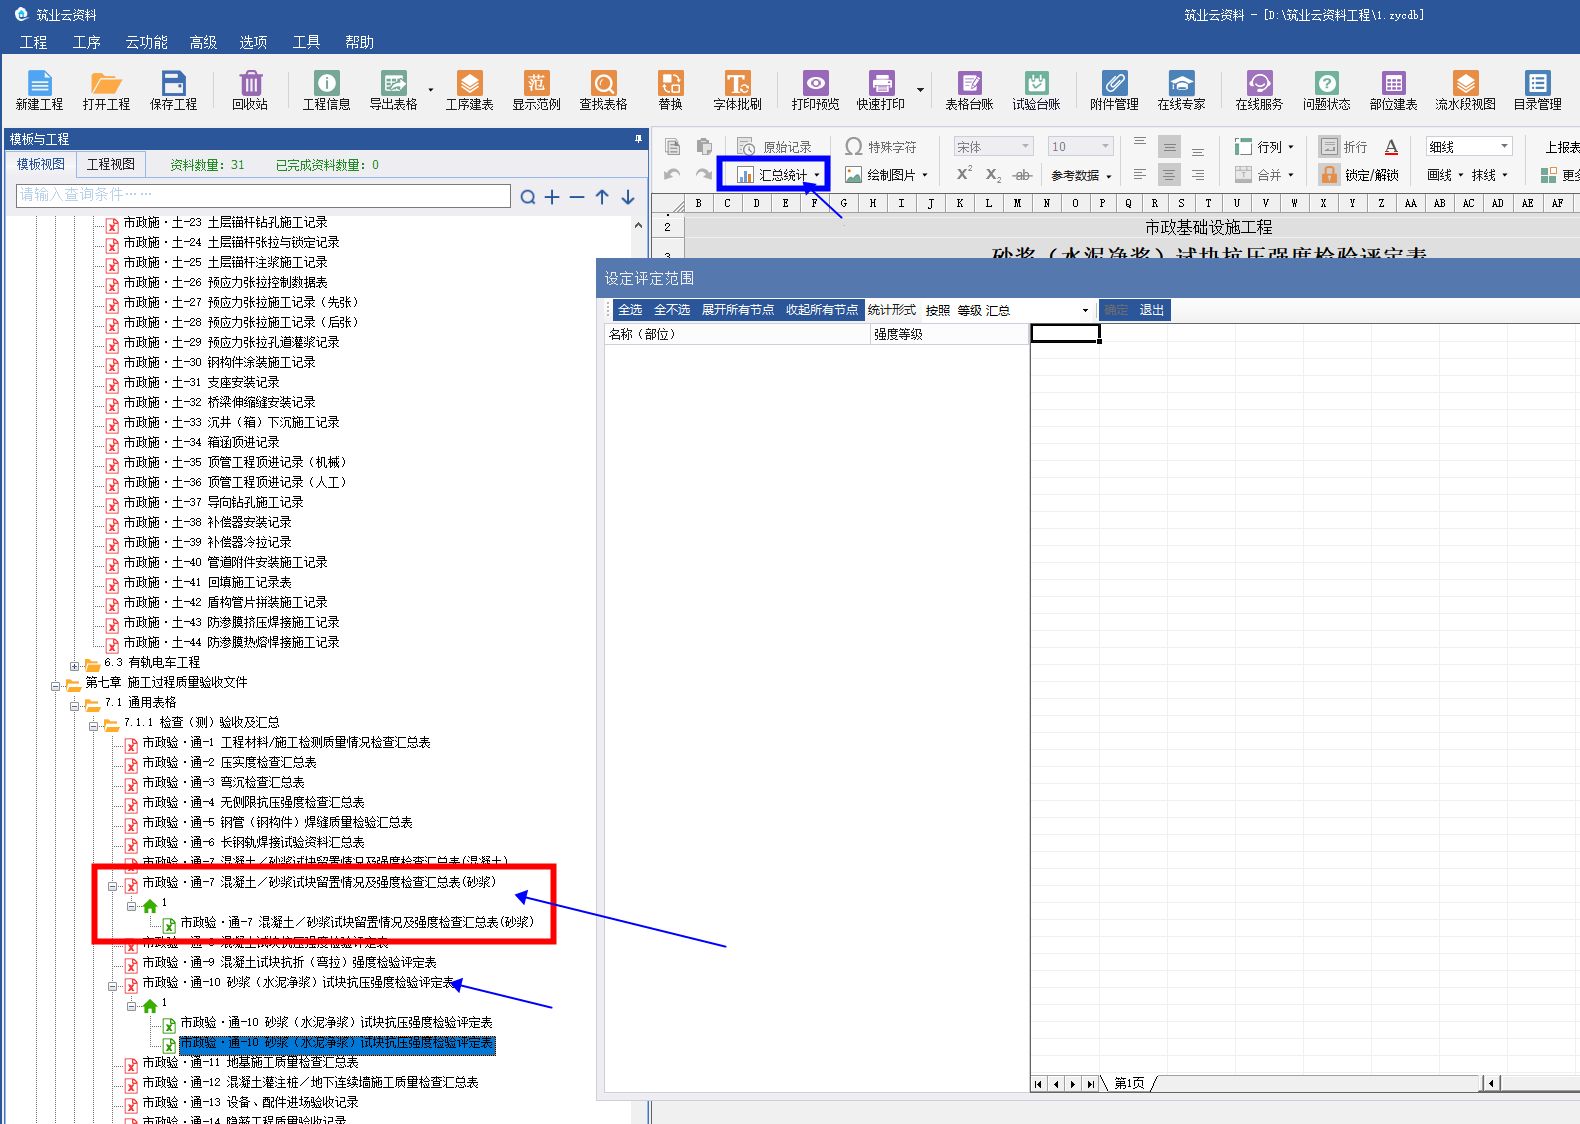Open the 目录管理 icon
The width and height of the screenshot is (1580, 1124).
tap(1537, 90)
